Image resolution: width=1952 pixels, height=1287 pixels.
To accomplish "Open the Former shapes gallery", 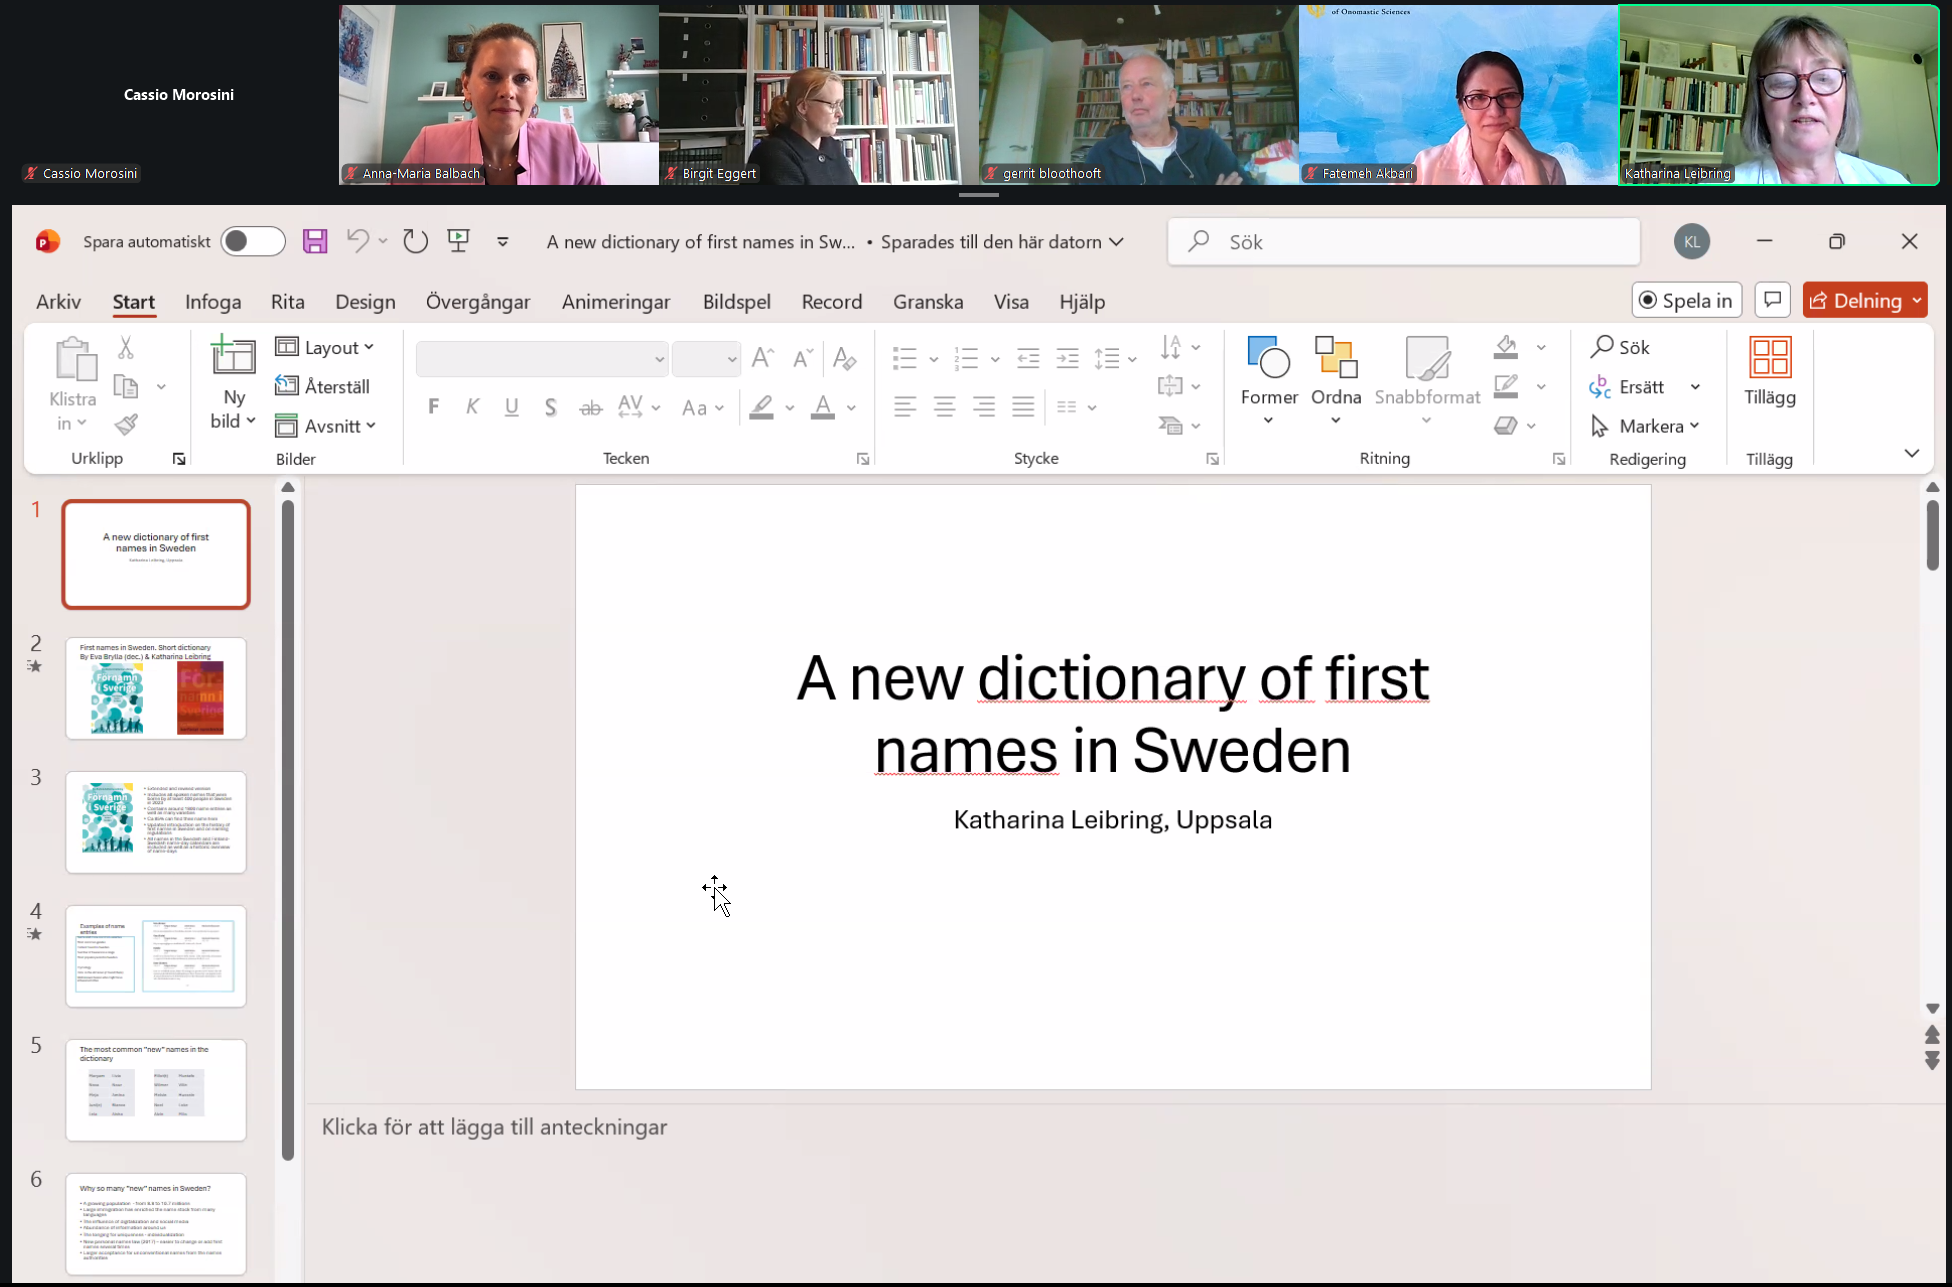I will [x=1269, y=380].
